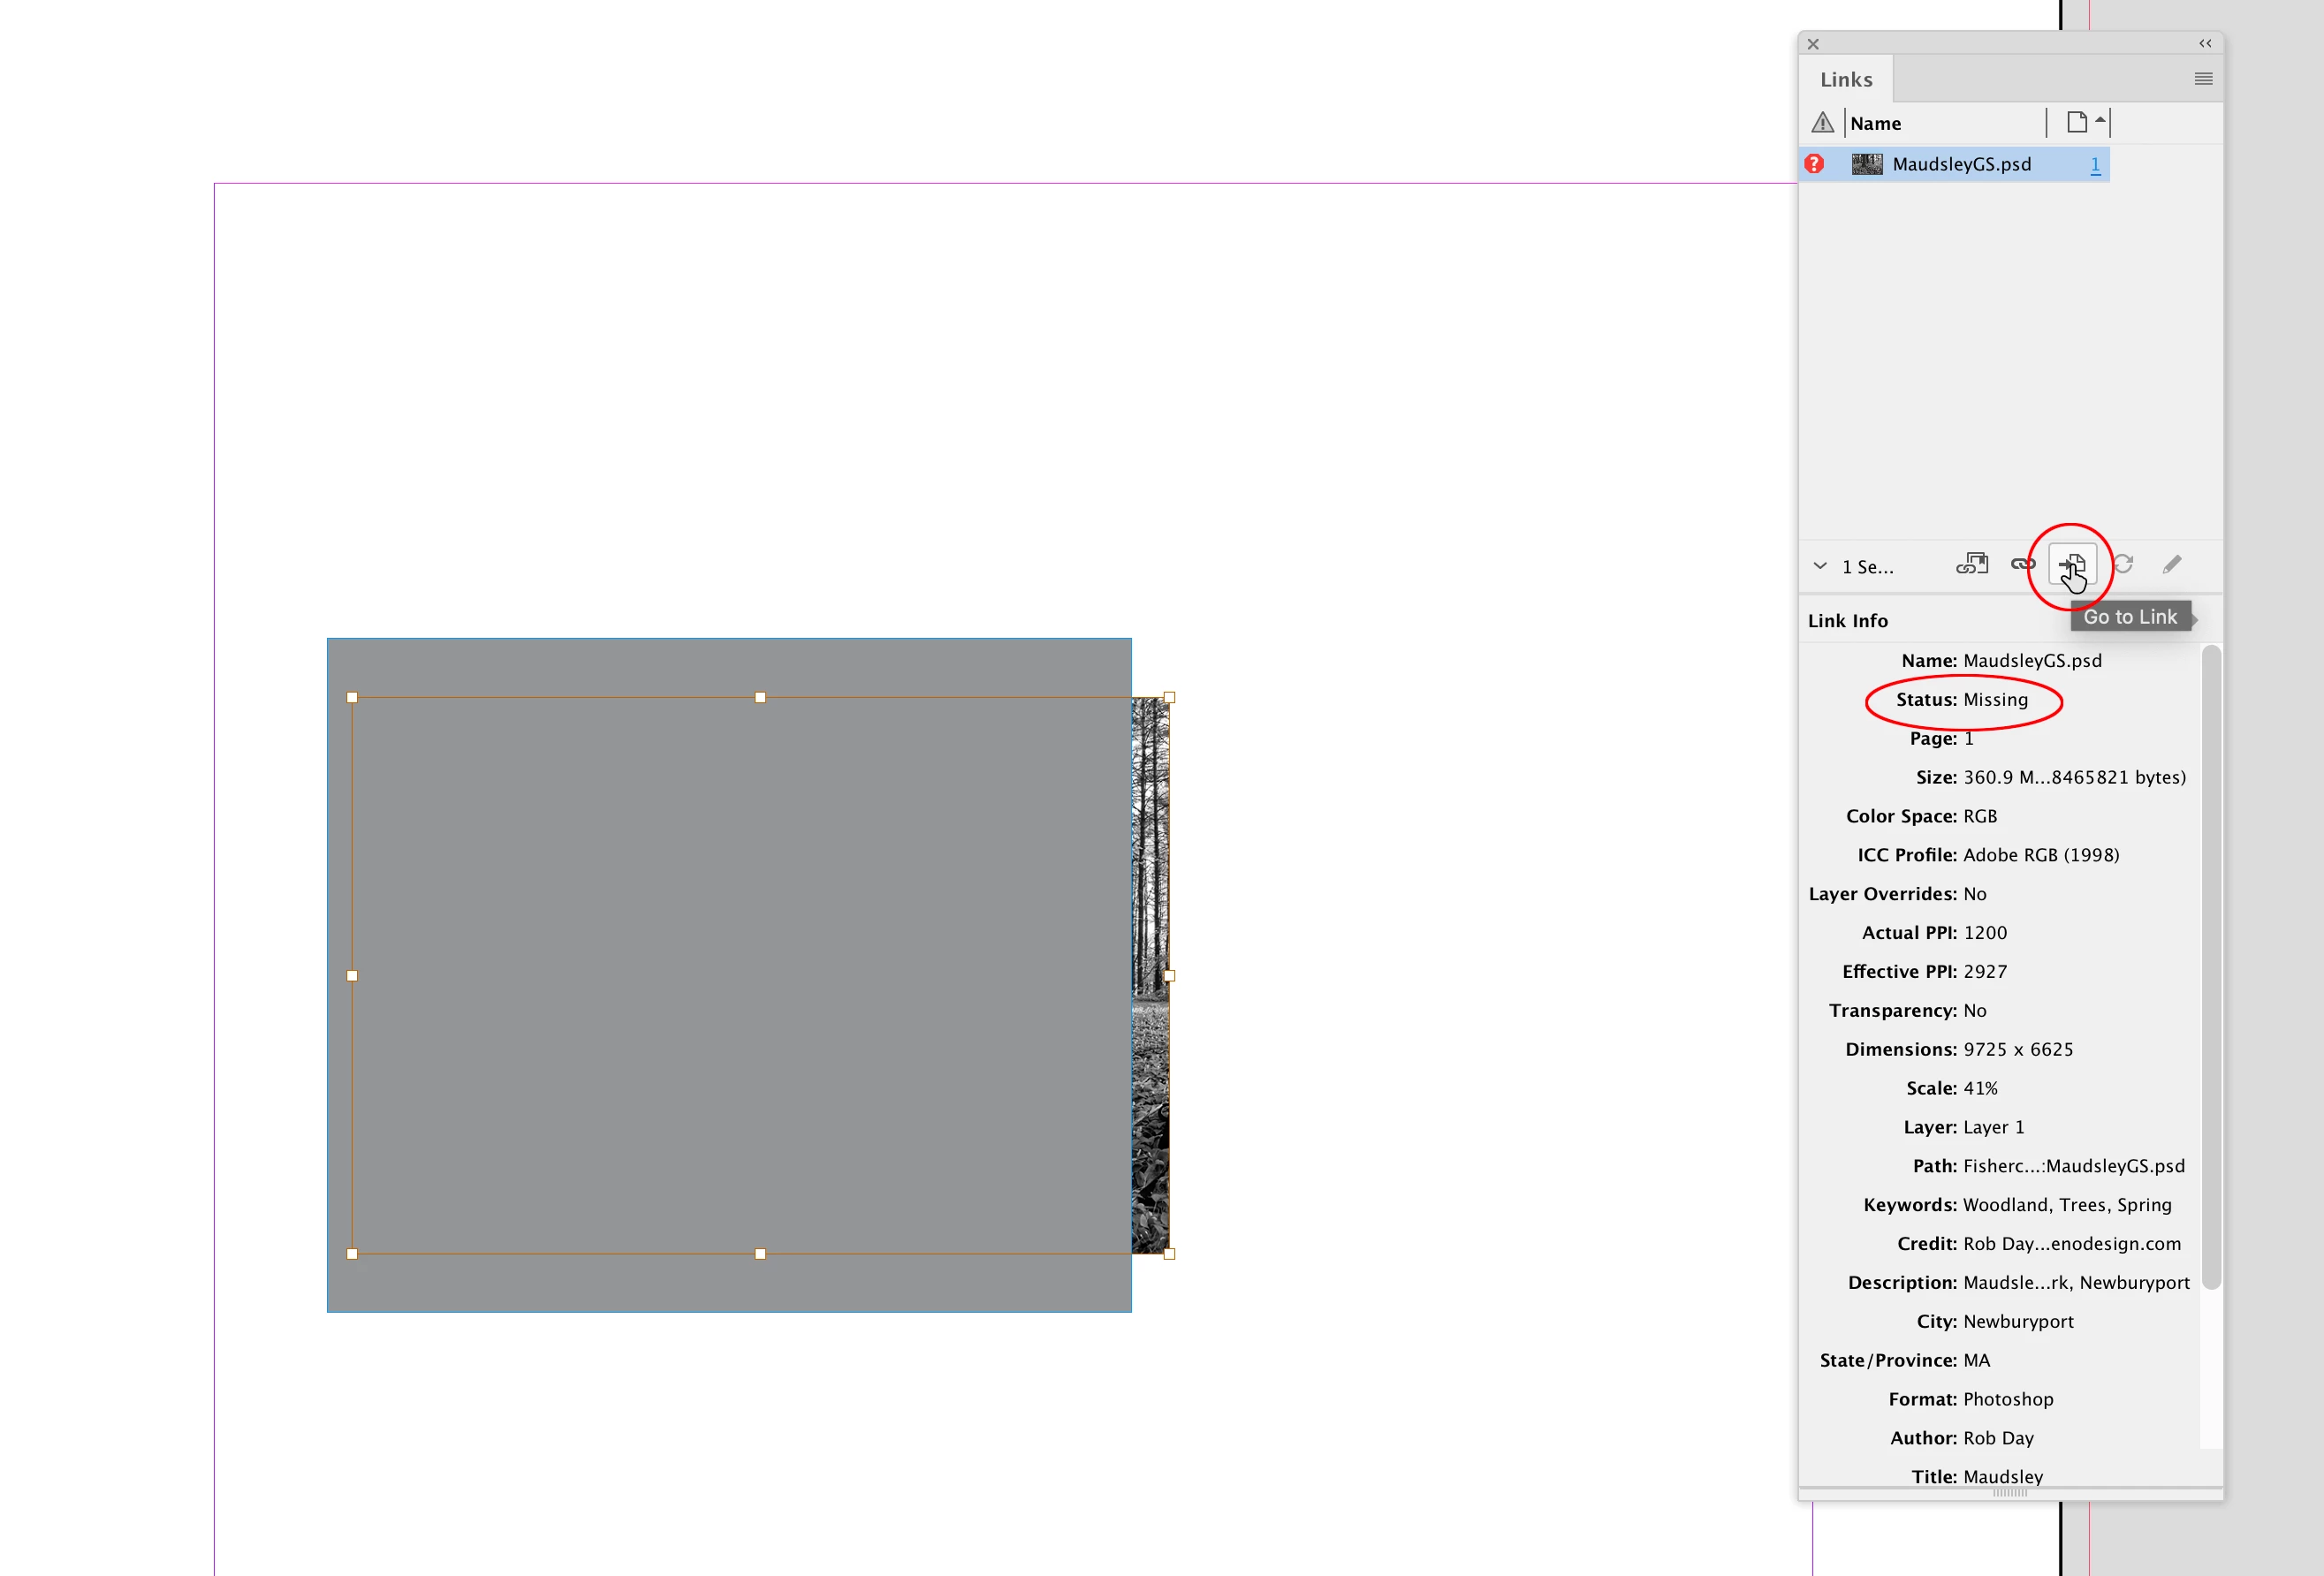Collapse the Links panel with double arrows
Image resolution: width=2324 pixels, height=1576 pixels.
2205,44
